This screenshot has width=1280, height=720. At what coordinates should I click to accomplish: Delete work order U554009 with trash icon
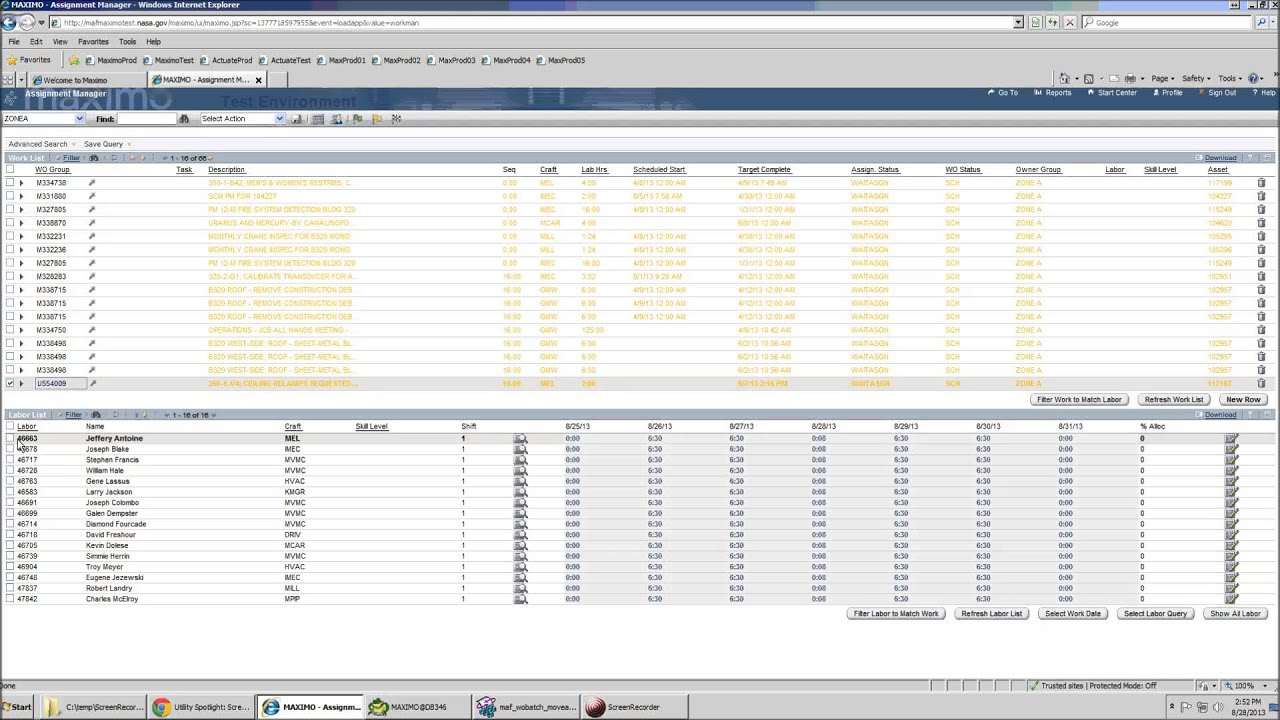click(x=1261, y=383)
